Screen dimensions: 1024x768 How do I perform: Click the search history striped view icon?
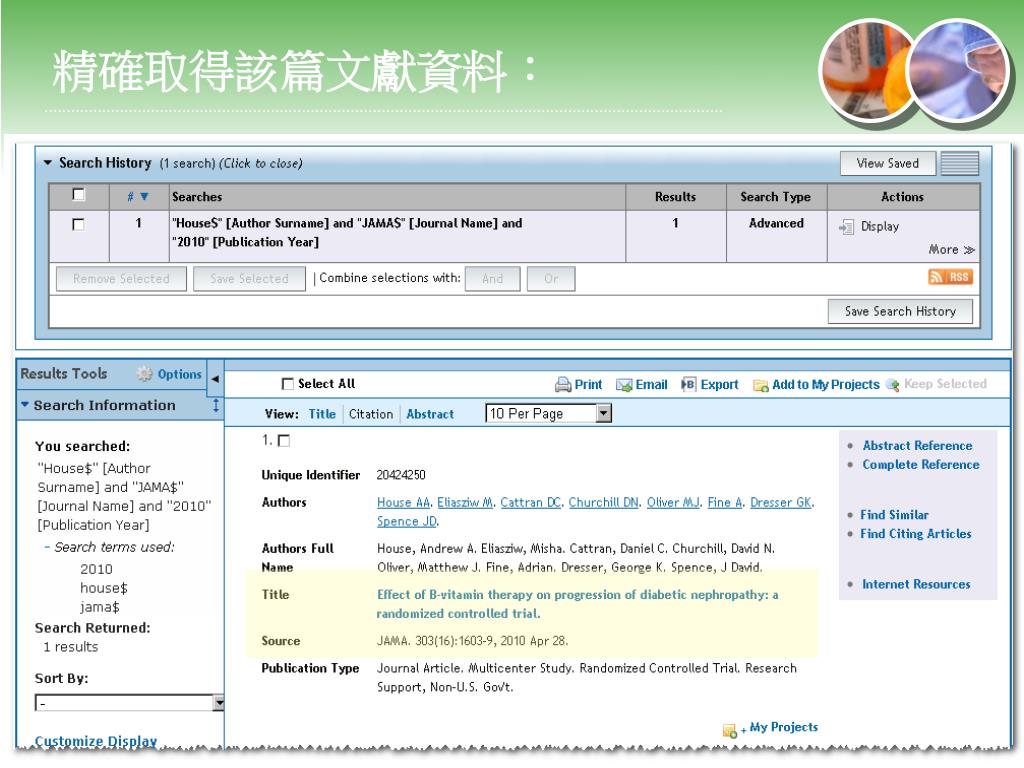point(959,163)
